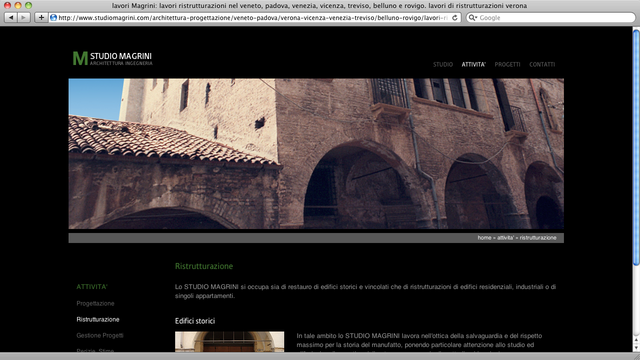Click the ristrutturazione breadcrumb link
Viewport: 640px width, 360px height.
coord(538,238)
